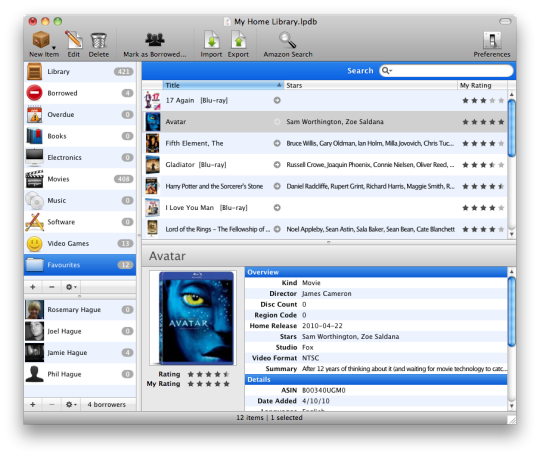Click the Export toolbar icon
This screenshot has width=540, height=457.
238,40
